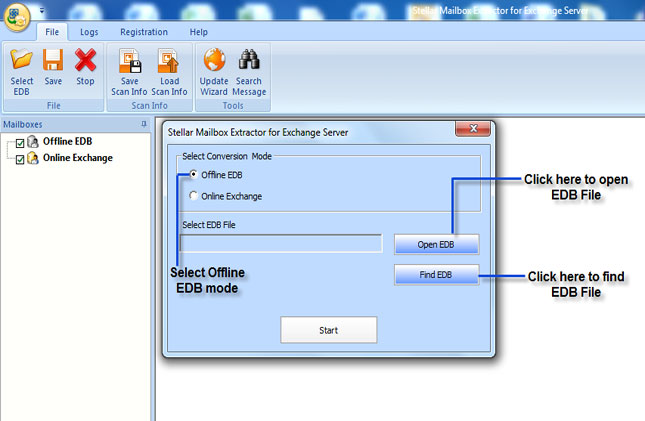Open the Update Wizard globe icon
Image resolution: width=645 pixels, height=421 pixels.
[x=214, y=59]
